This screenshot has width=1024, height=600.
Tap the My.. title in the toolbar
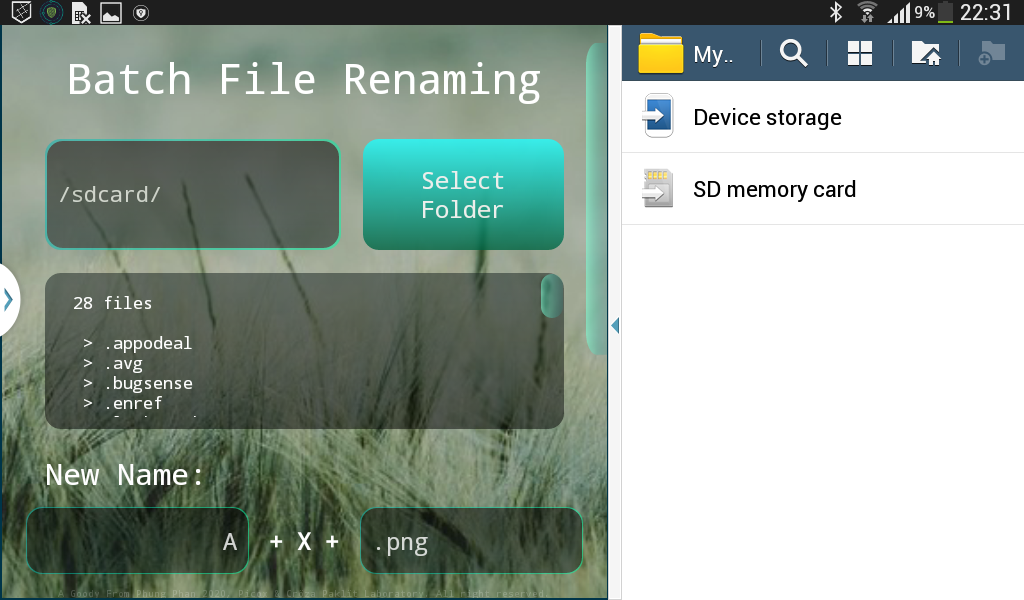pos(714,54)
